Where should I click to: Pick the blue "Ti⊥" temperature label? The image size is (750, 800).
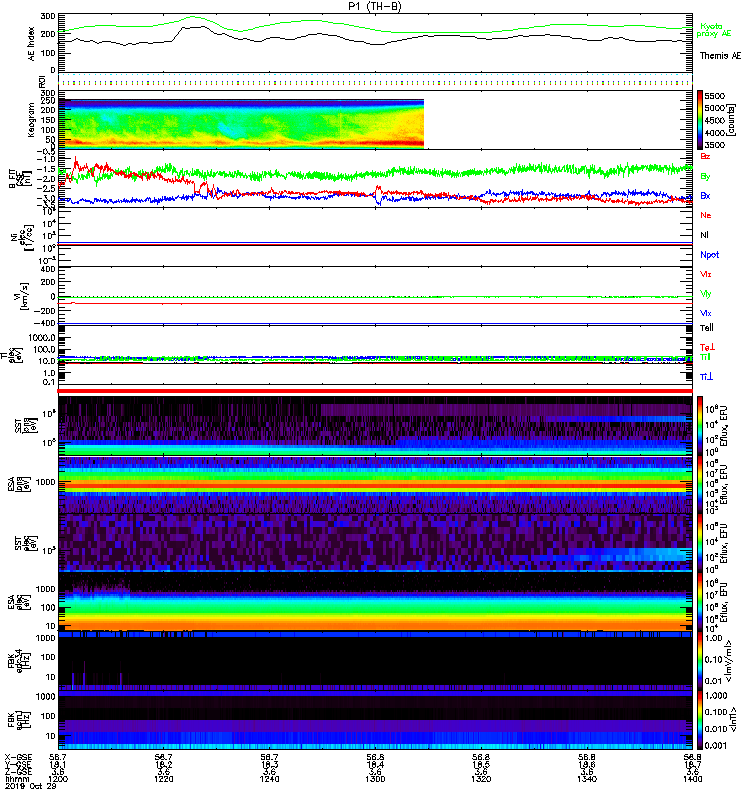pyautogui.click(x=706, y=377)
